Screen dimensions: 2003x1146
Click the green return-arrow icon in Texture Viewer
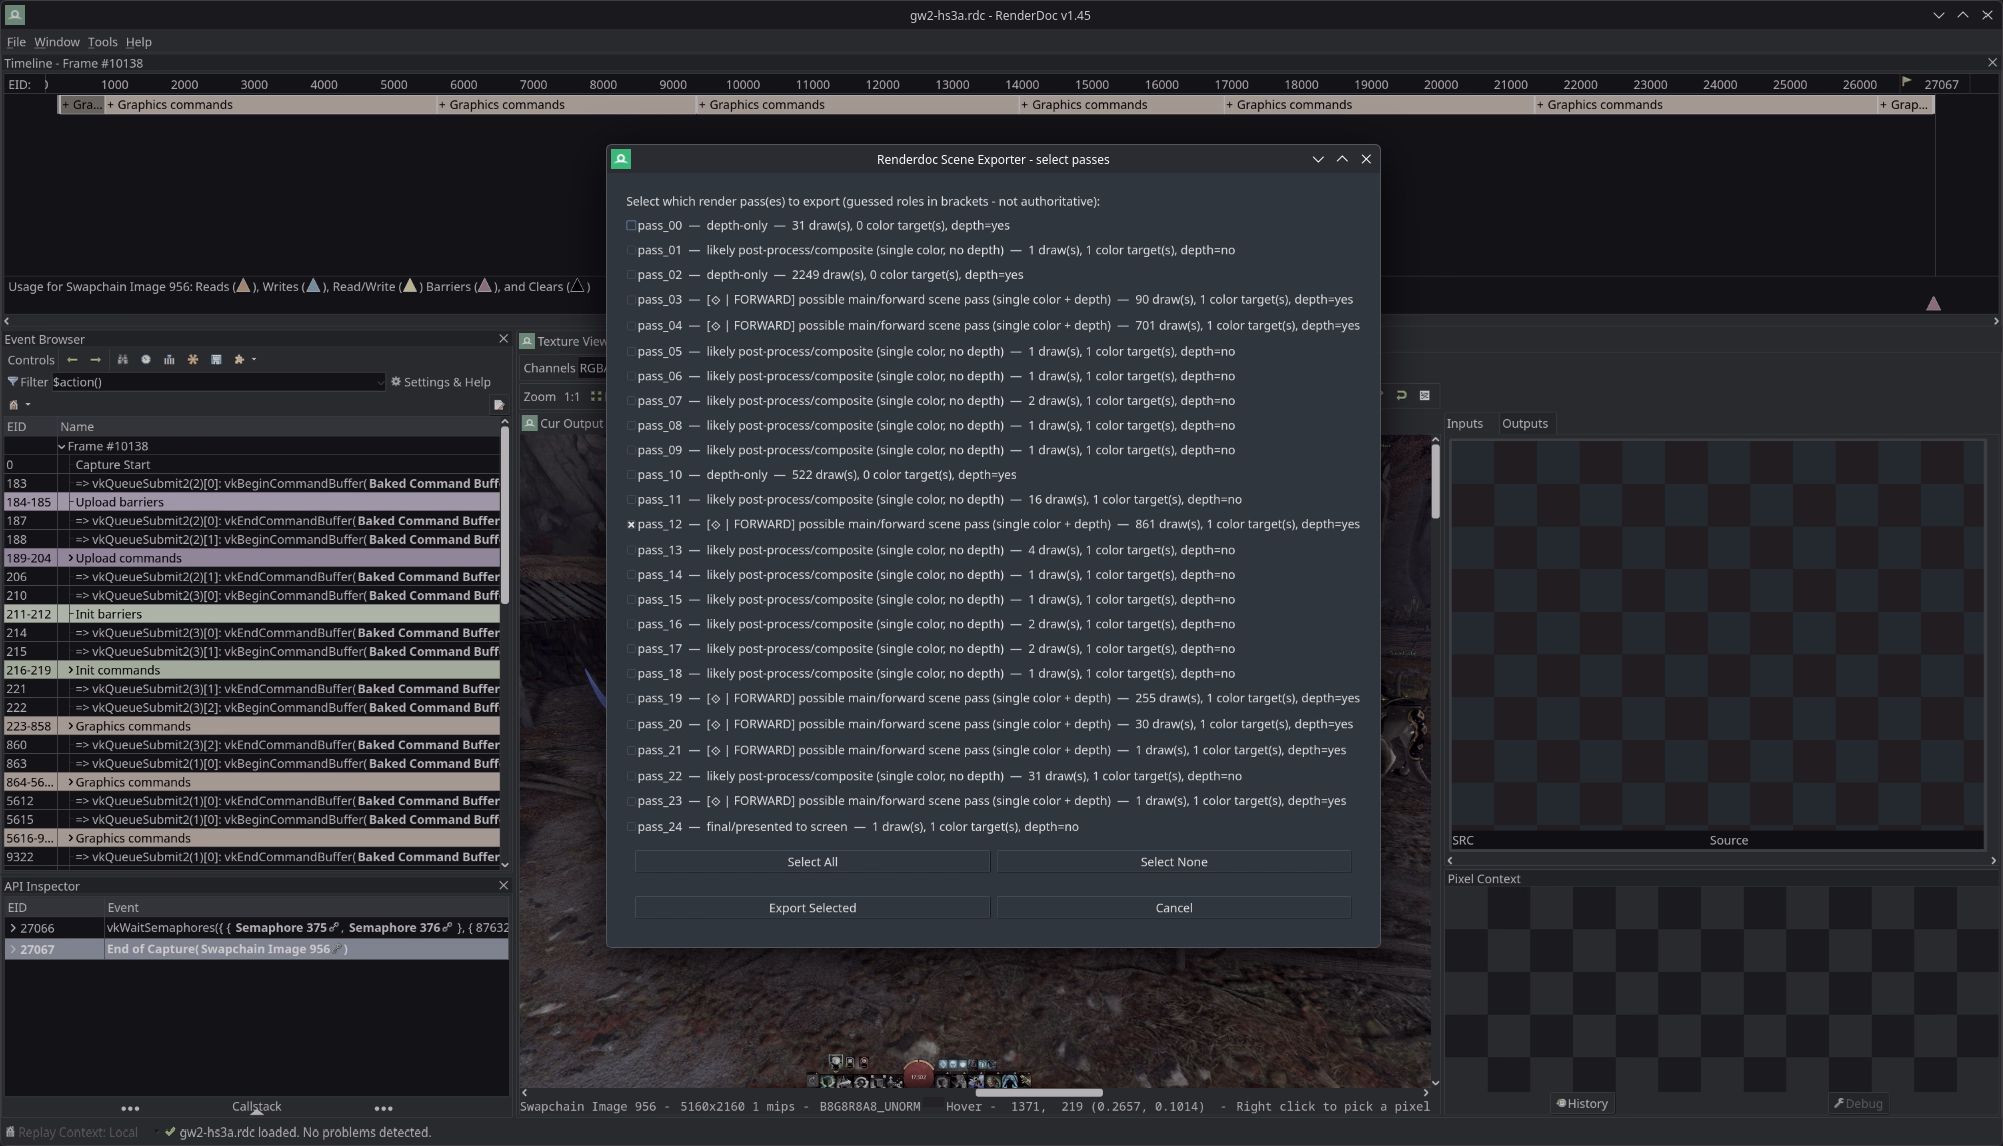click(1401, 396)
